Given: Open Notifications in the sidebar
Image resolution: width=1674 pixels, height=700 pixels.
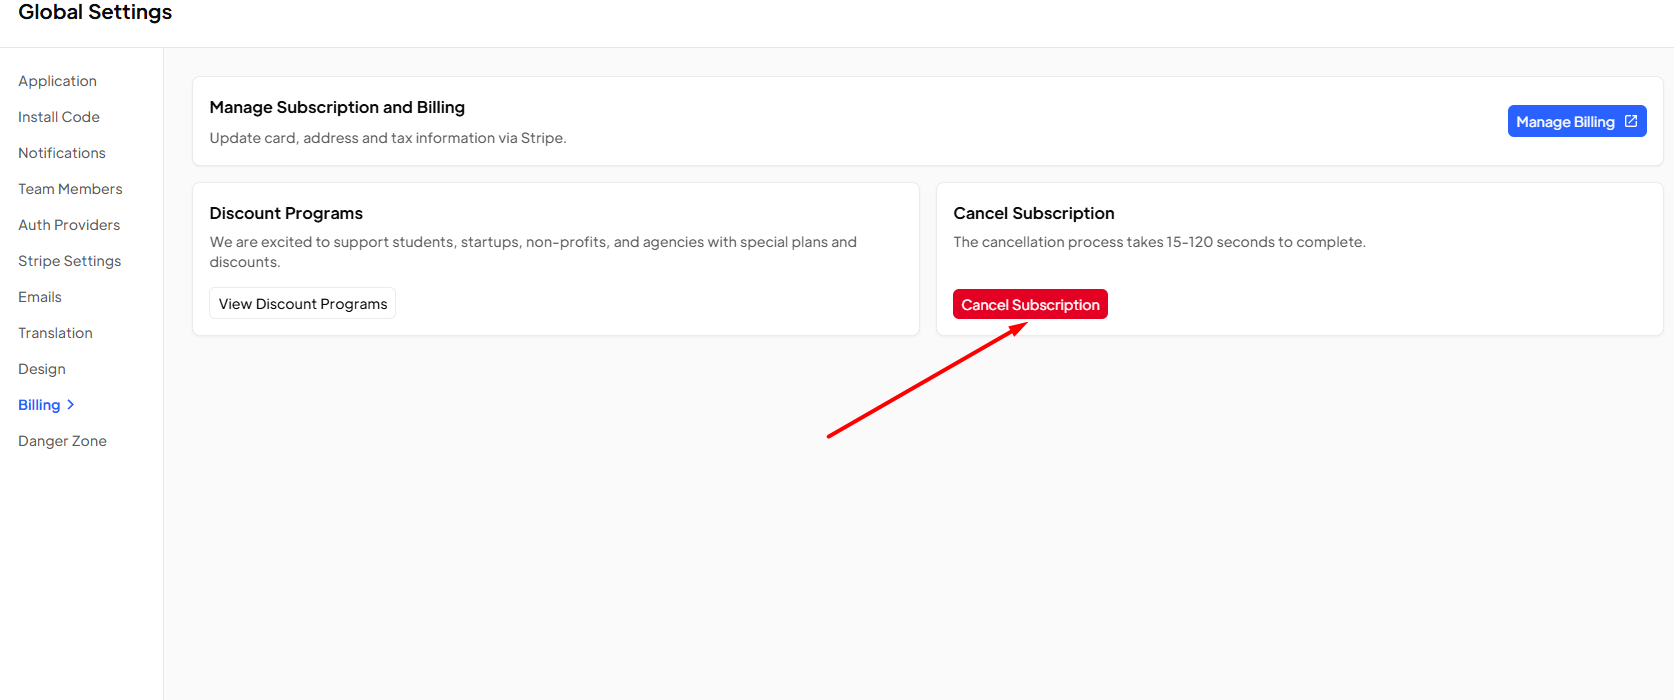Looking at the screenshot, I should coord(62,153).
